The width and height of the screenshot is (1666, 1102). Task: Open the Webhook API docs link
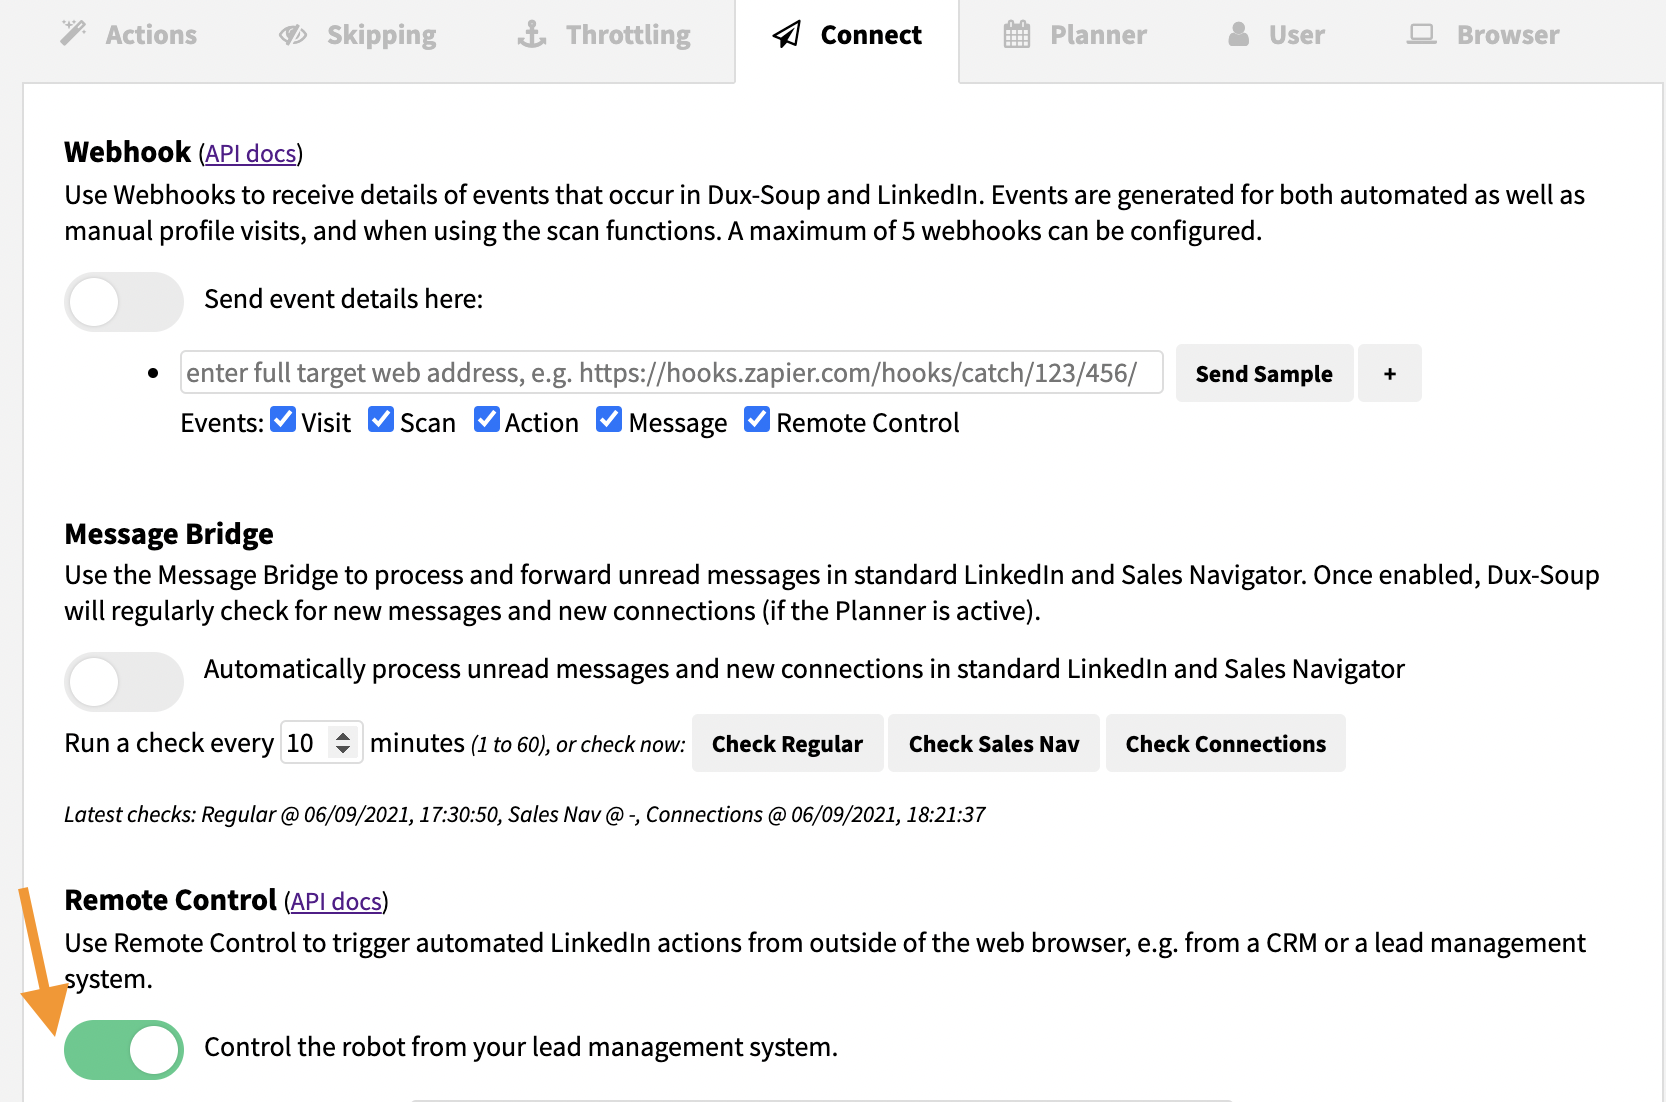[x=251, y=153]
